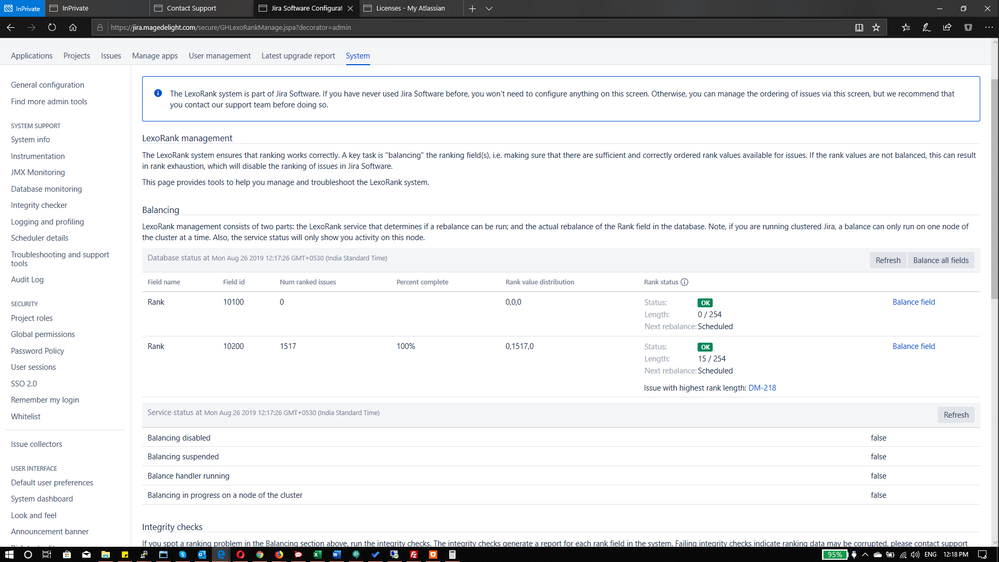Add page to favorites with star icon
The width and height of the screenshot is (999, 562).
[876, 27]
